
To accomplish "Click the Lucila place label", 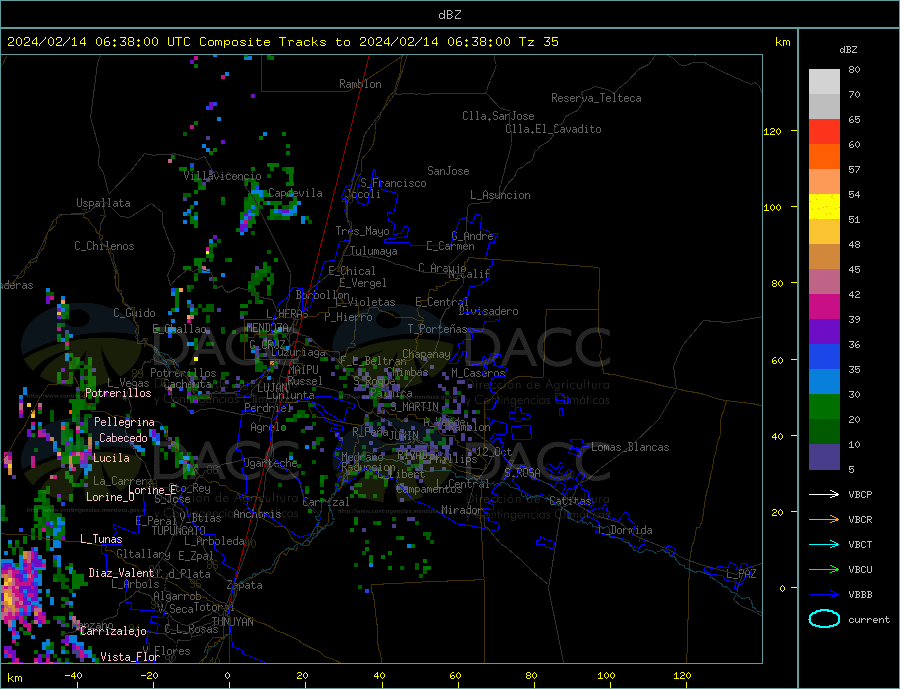I will 111,458.
